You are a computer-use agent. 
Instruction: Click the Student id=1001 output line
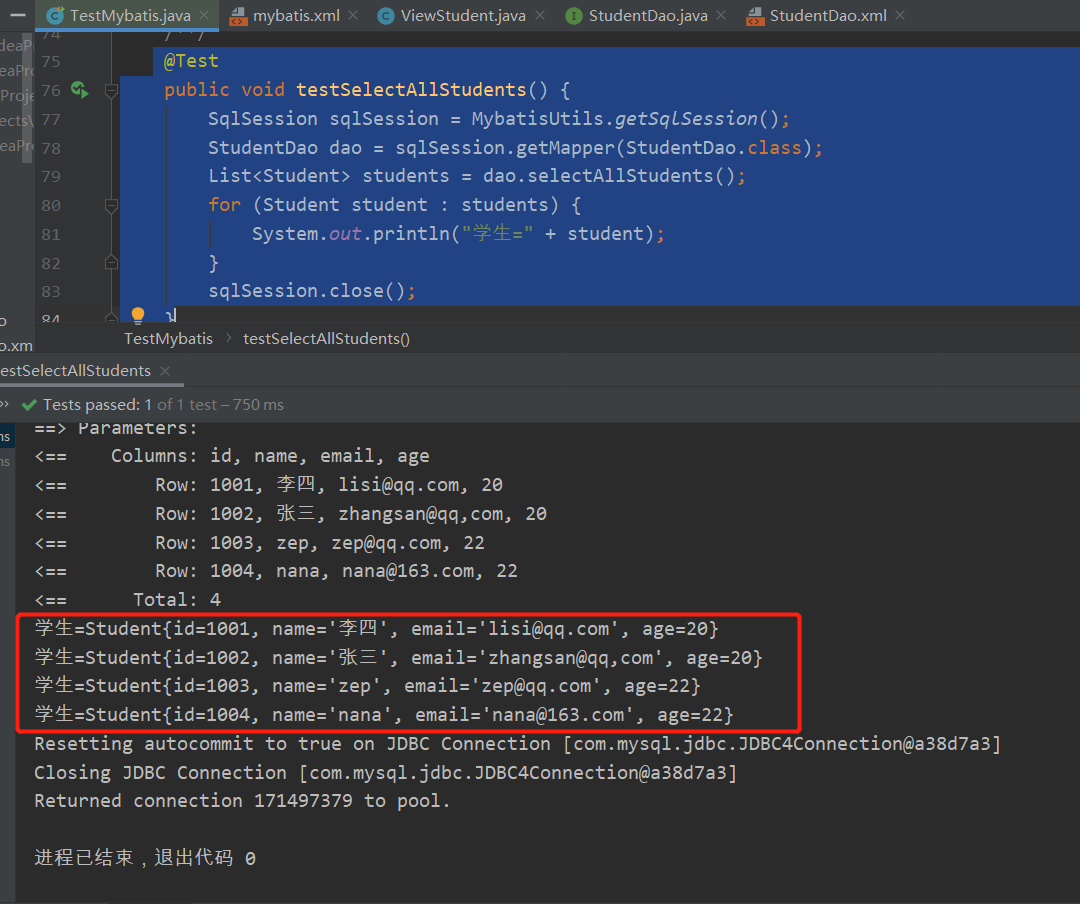[377, 628]
